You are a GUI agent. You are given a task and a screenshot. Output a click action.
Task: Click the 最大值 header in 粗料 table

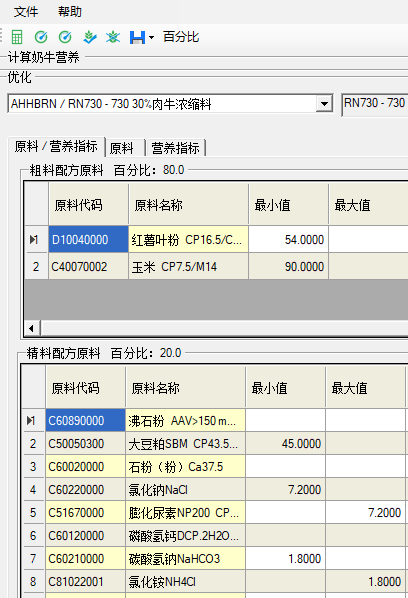point(368,204)
